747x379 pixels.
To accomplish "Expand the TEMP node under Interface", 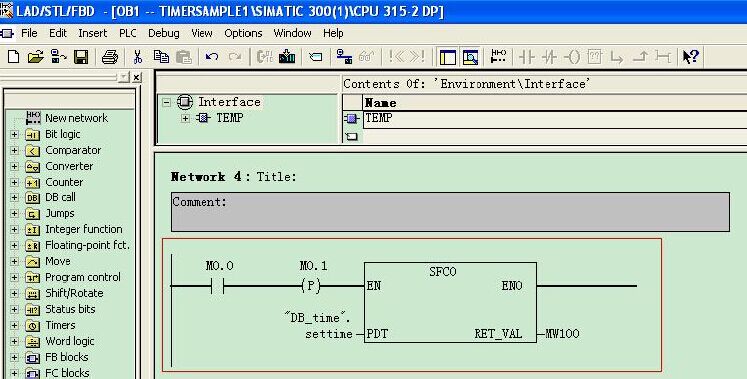I will tap(185, 118).
